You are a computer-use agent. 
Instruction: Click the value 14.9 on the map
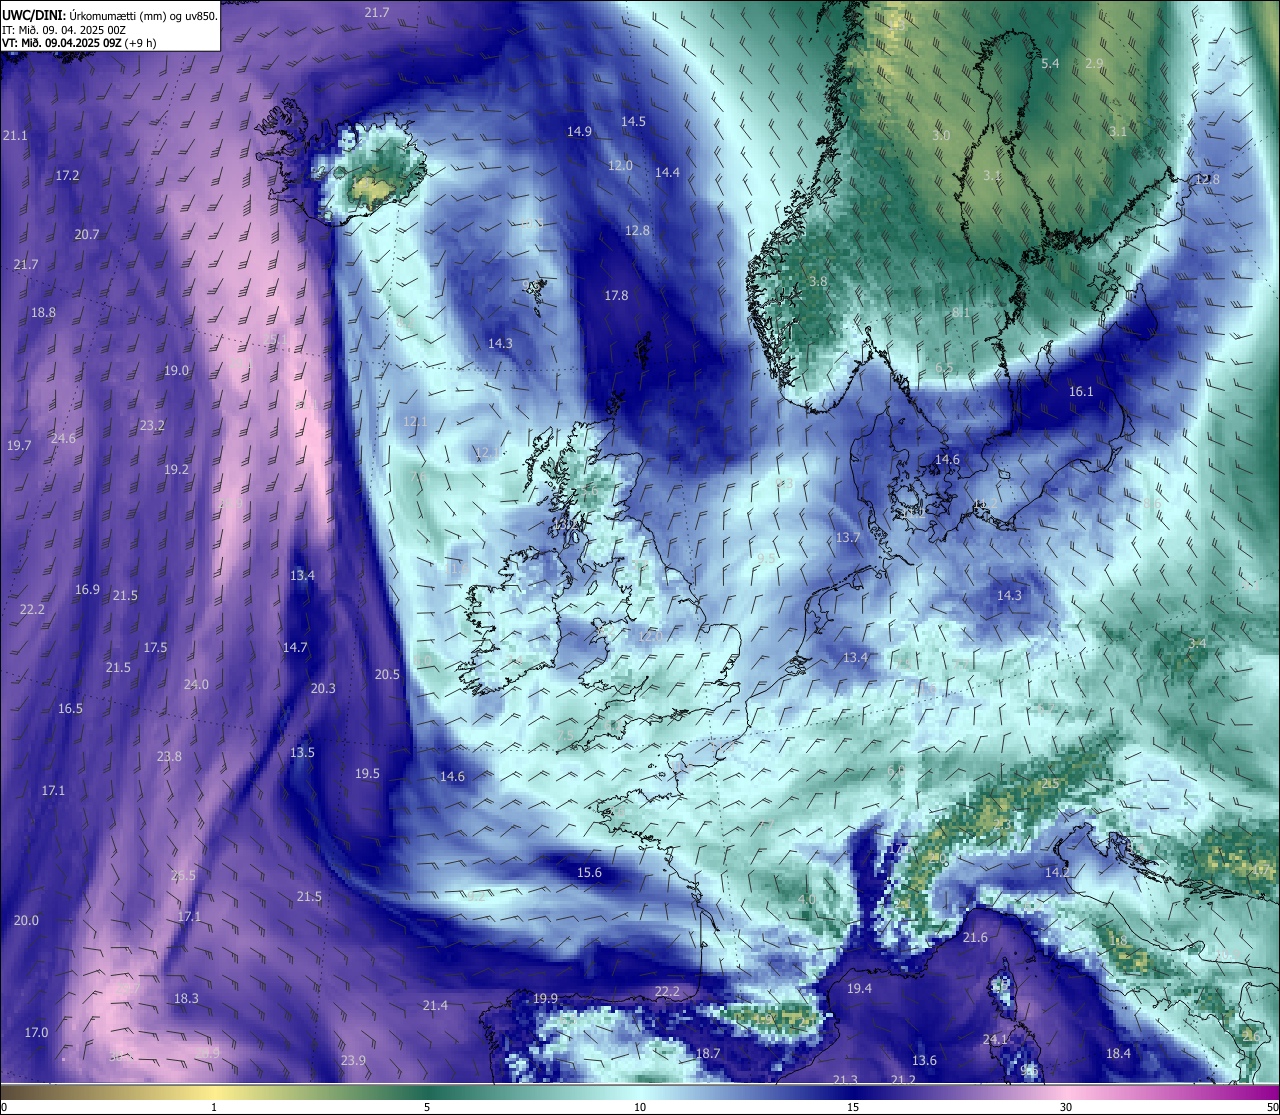[x=579, y=131]
